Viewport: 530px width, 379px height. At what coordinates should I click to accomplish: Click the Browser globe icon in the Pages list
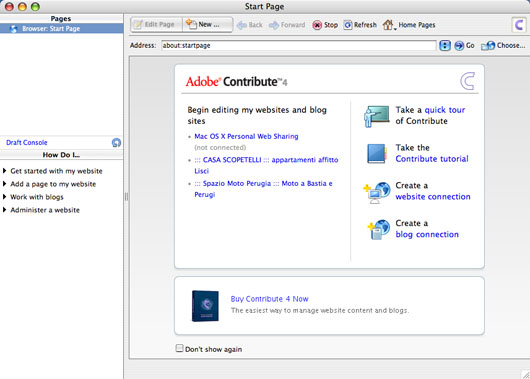tap(14, 29)
